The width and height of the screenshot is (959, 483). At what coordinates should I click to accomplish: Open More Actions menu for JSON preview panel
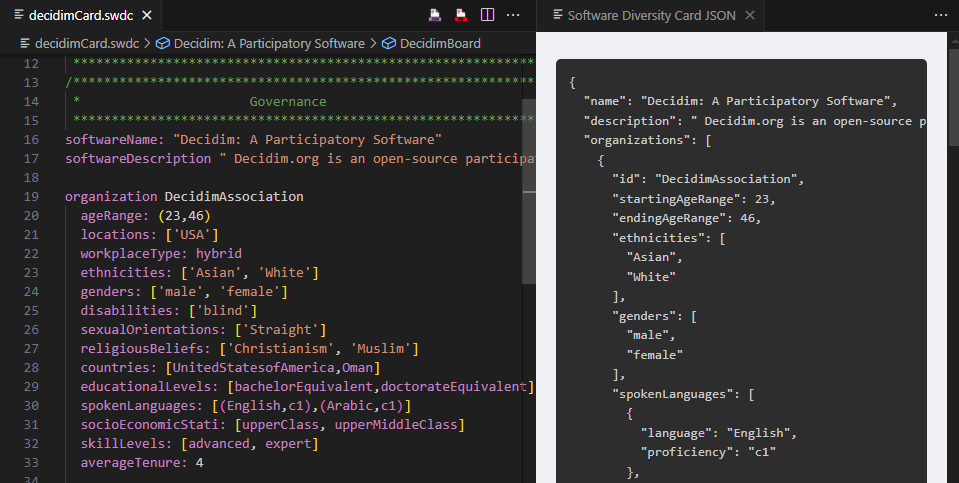[939, 15]
